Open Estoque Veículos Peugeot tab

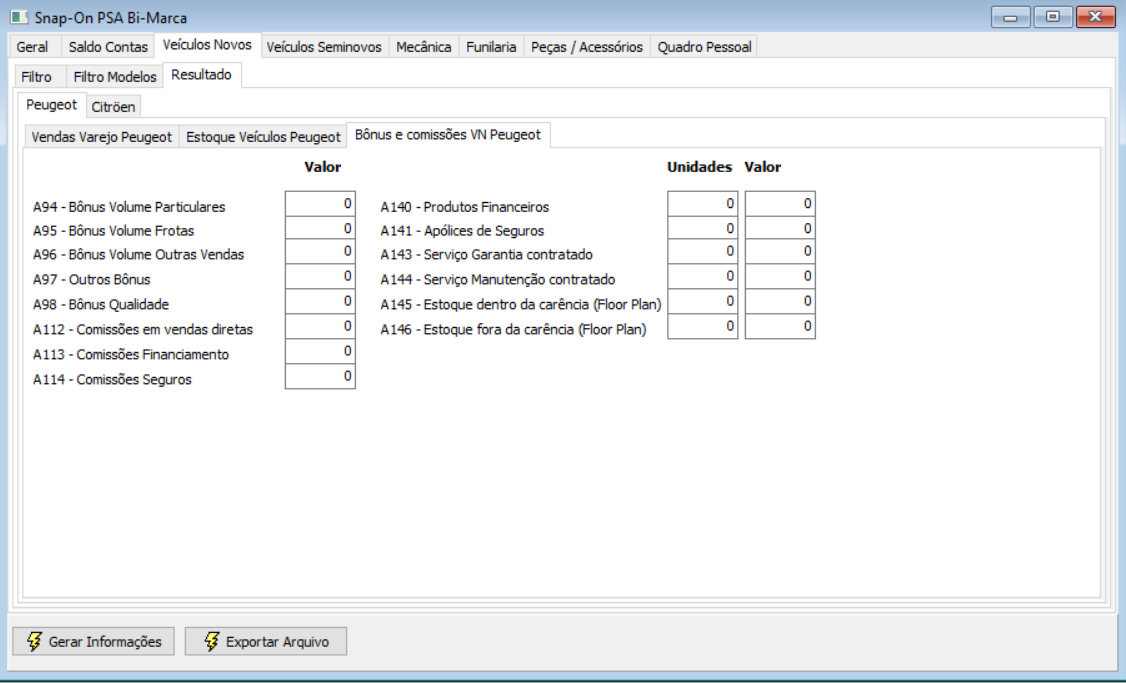tap(264, 137)
